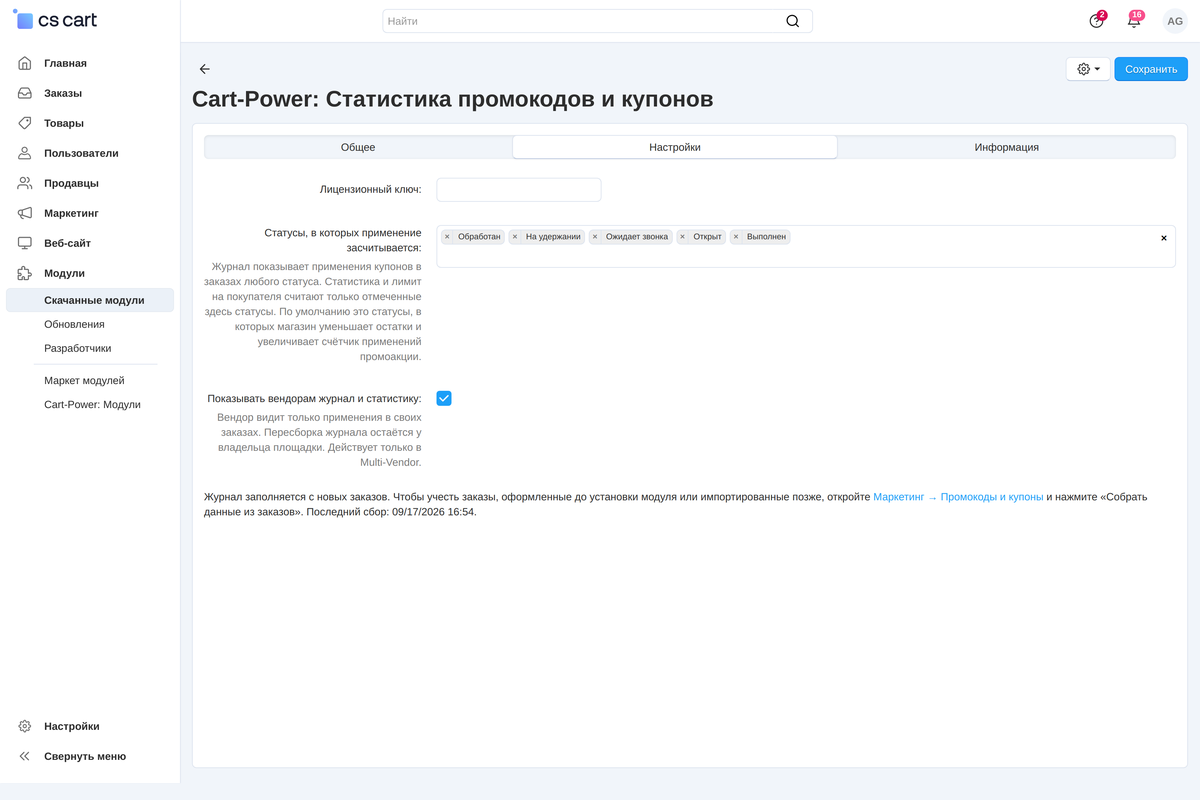Click the Веб-сайт monitor icon

tap(25, 243)
